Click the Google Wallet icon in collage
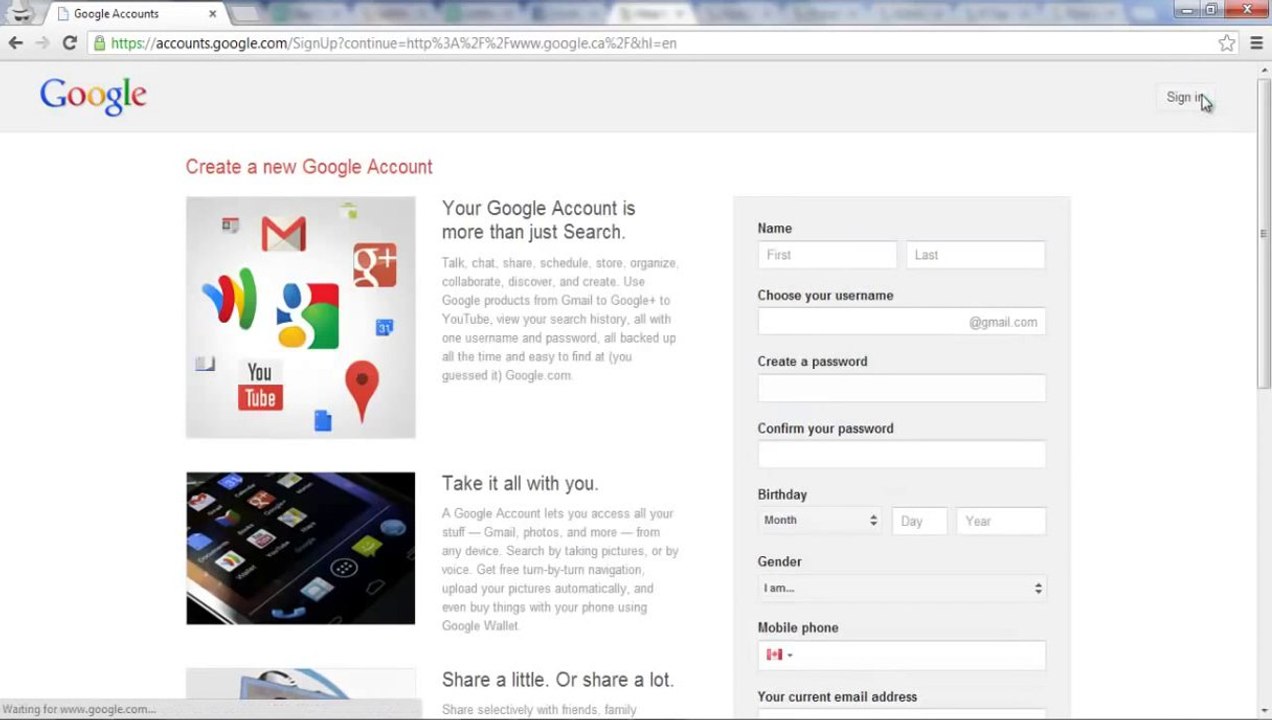The width and height of the screenshot is (1272, 720). coord(231,297)
